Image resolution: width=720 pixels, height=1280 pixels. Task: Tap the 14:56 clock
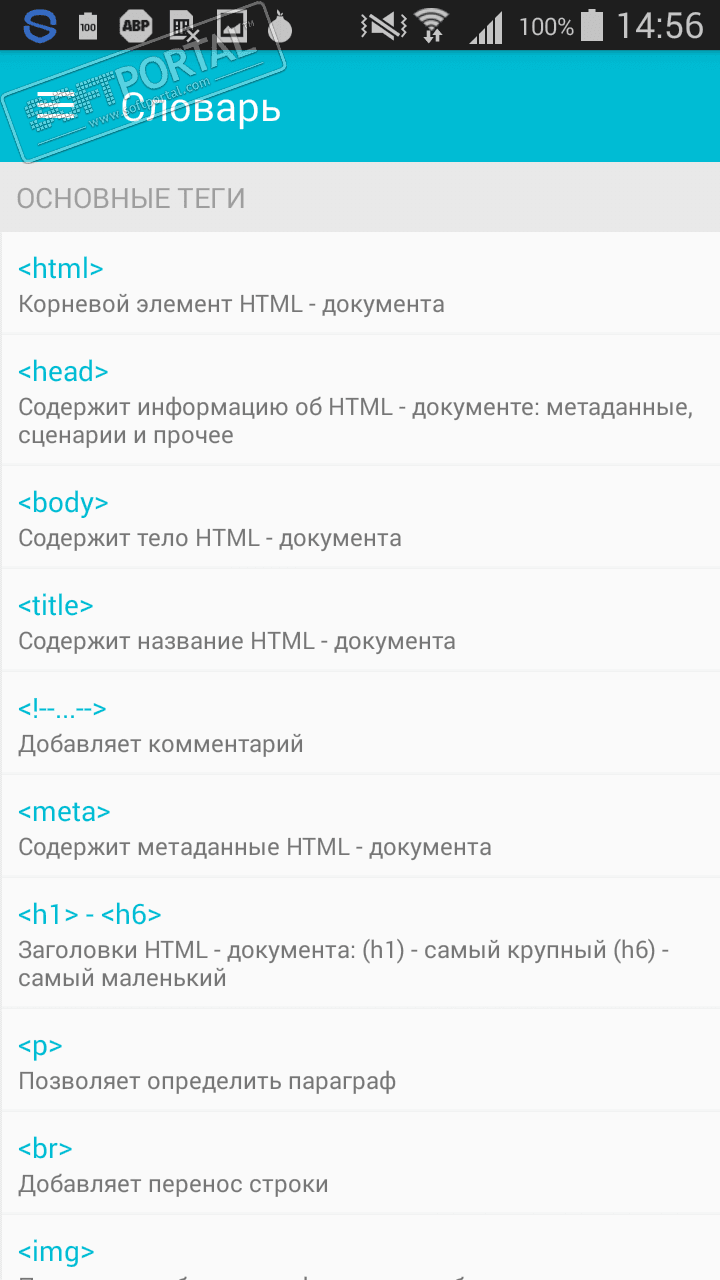coord(660,25)
